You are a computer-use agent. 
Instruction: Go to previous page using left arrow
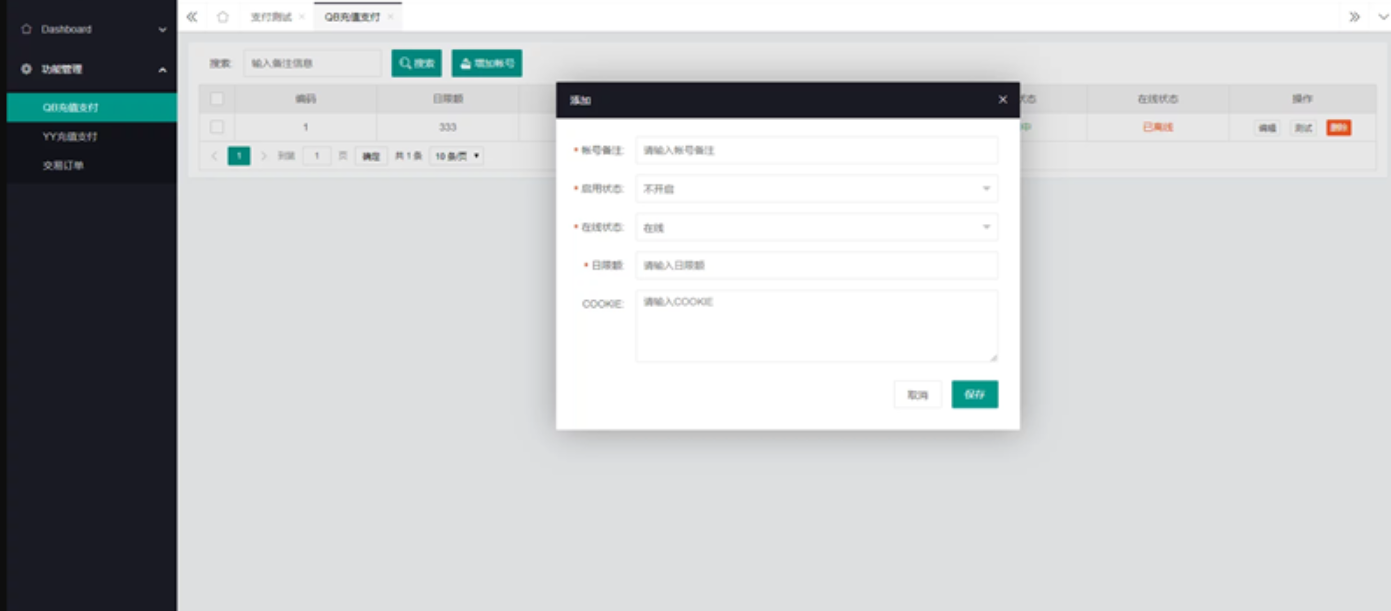point(214,156)
